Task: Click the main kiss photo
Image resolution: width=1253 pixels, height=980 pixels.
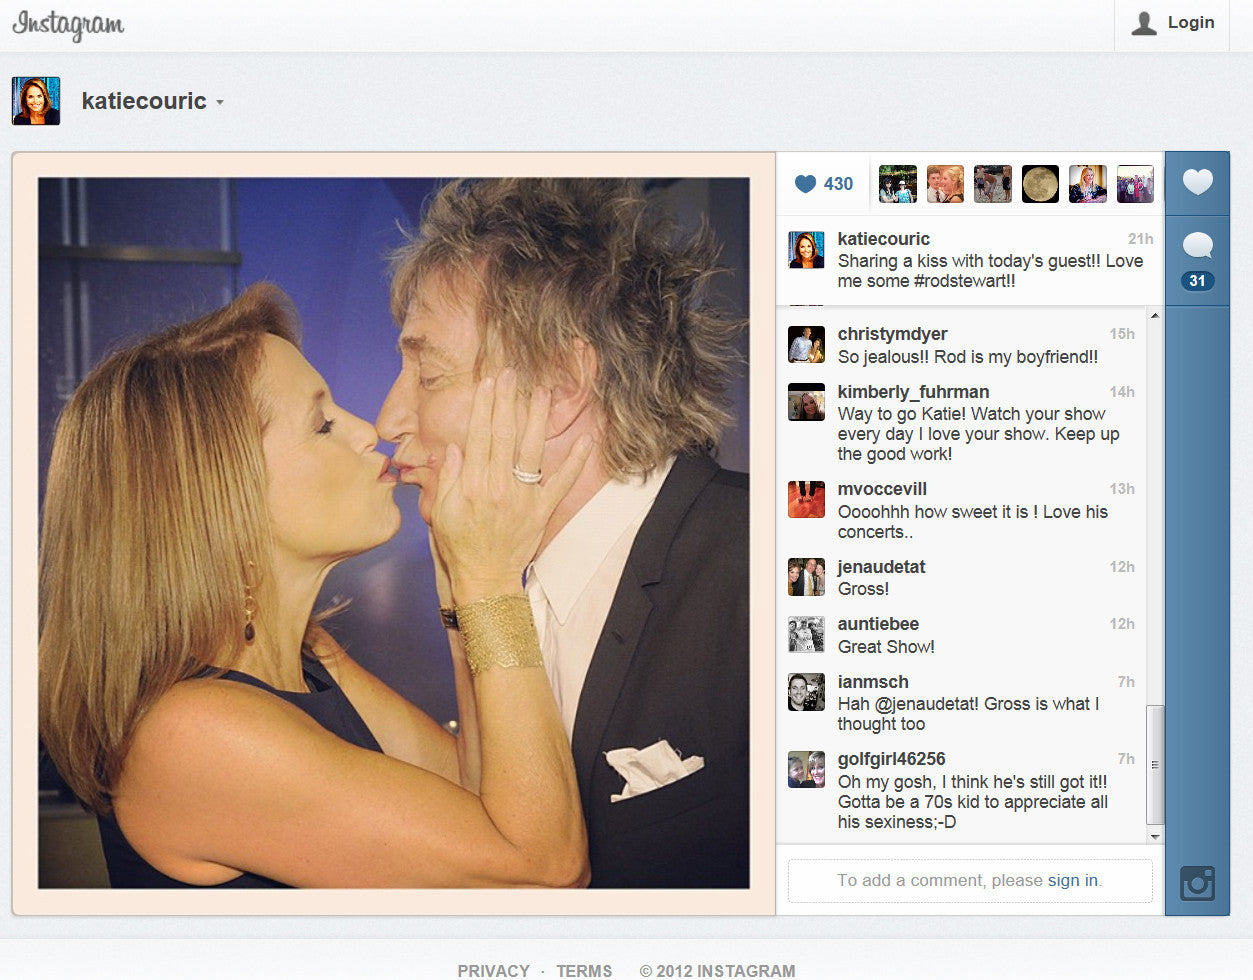Action: click(393, 533)
